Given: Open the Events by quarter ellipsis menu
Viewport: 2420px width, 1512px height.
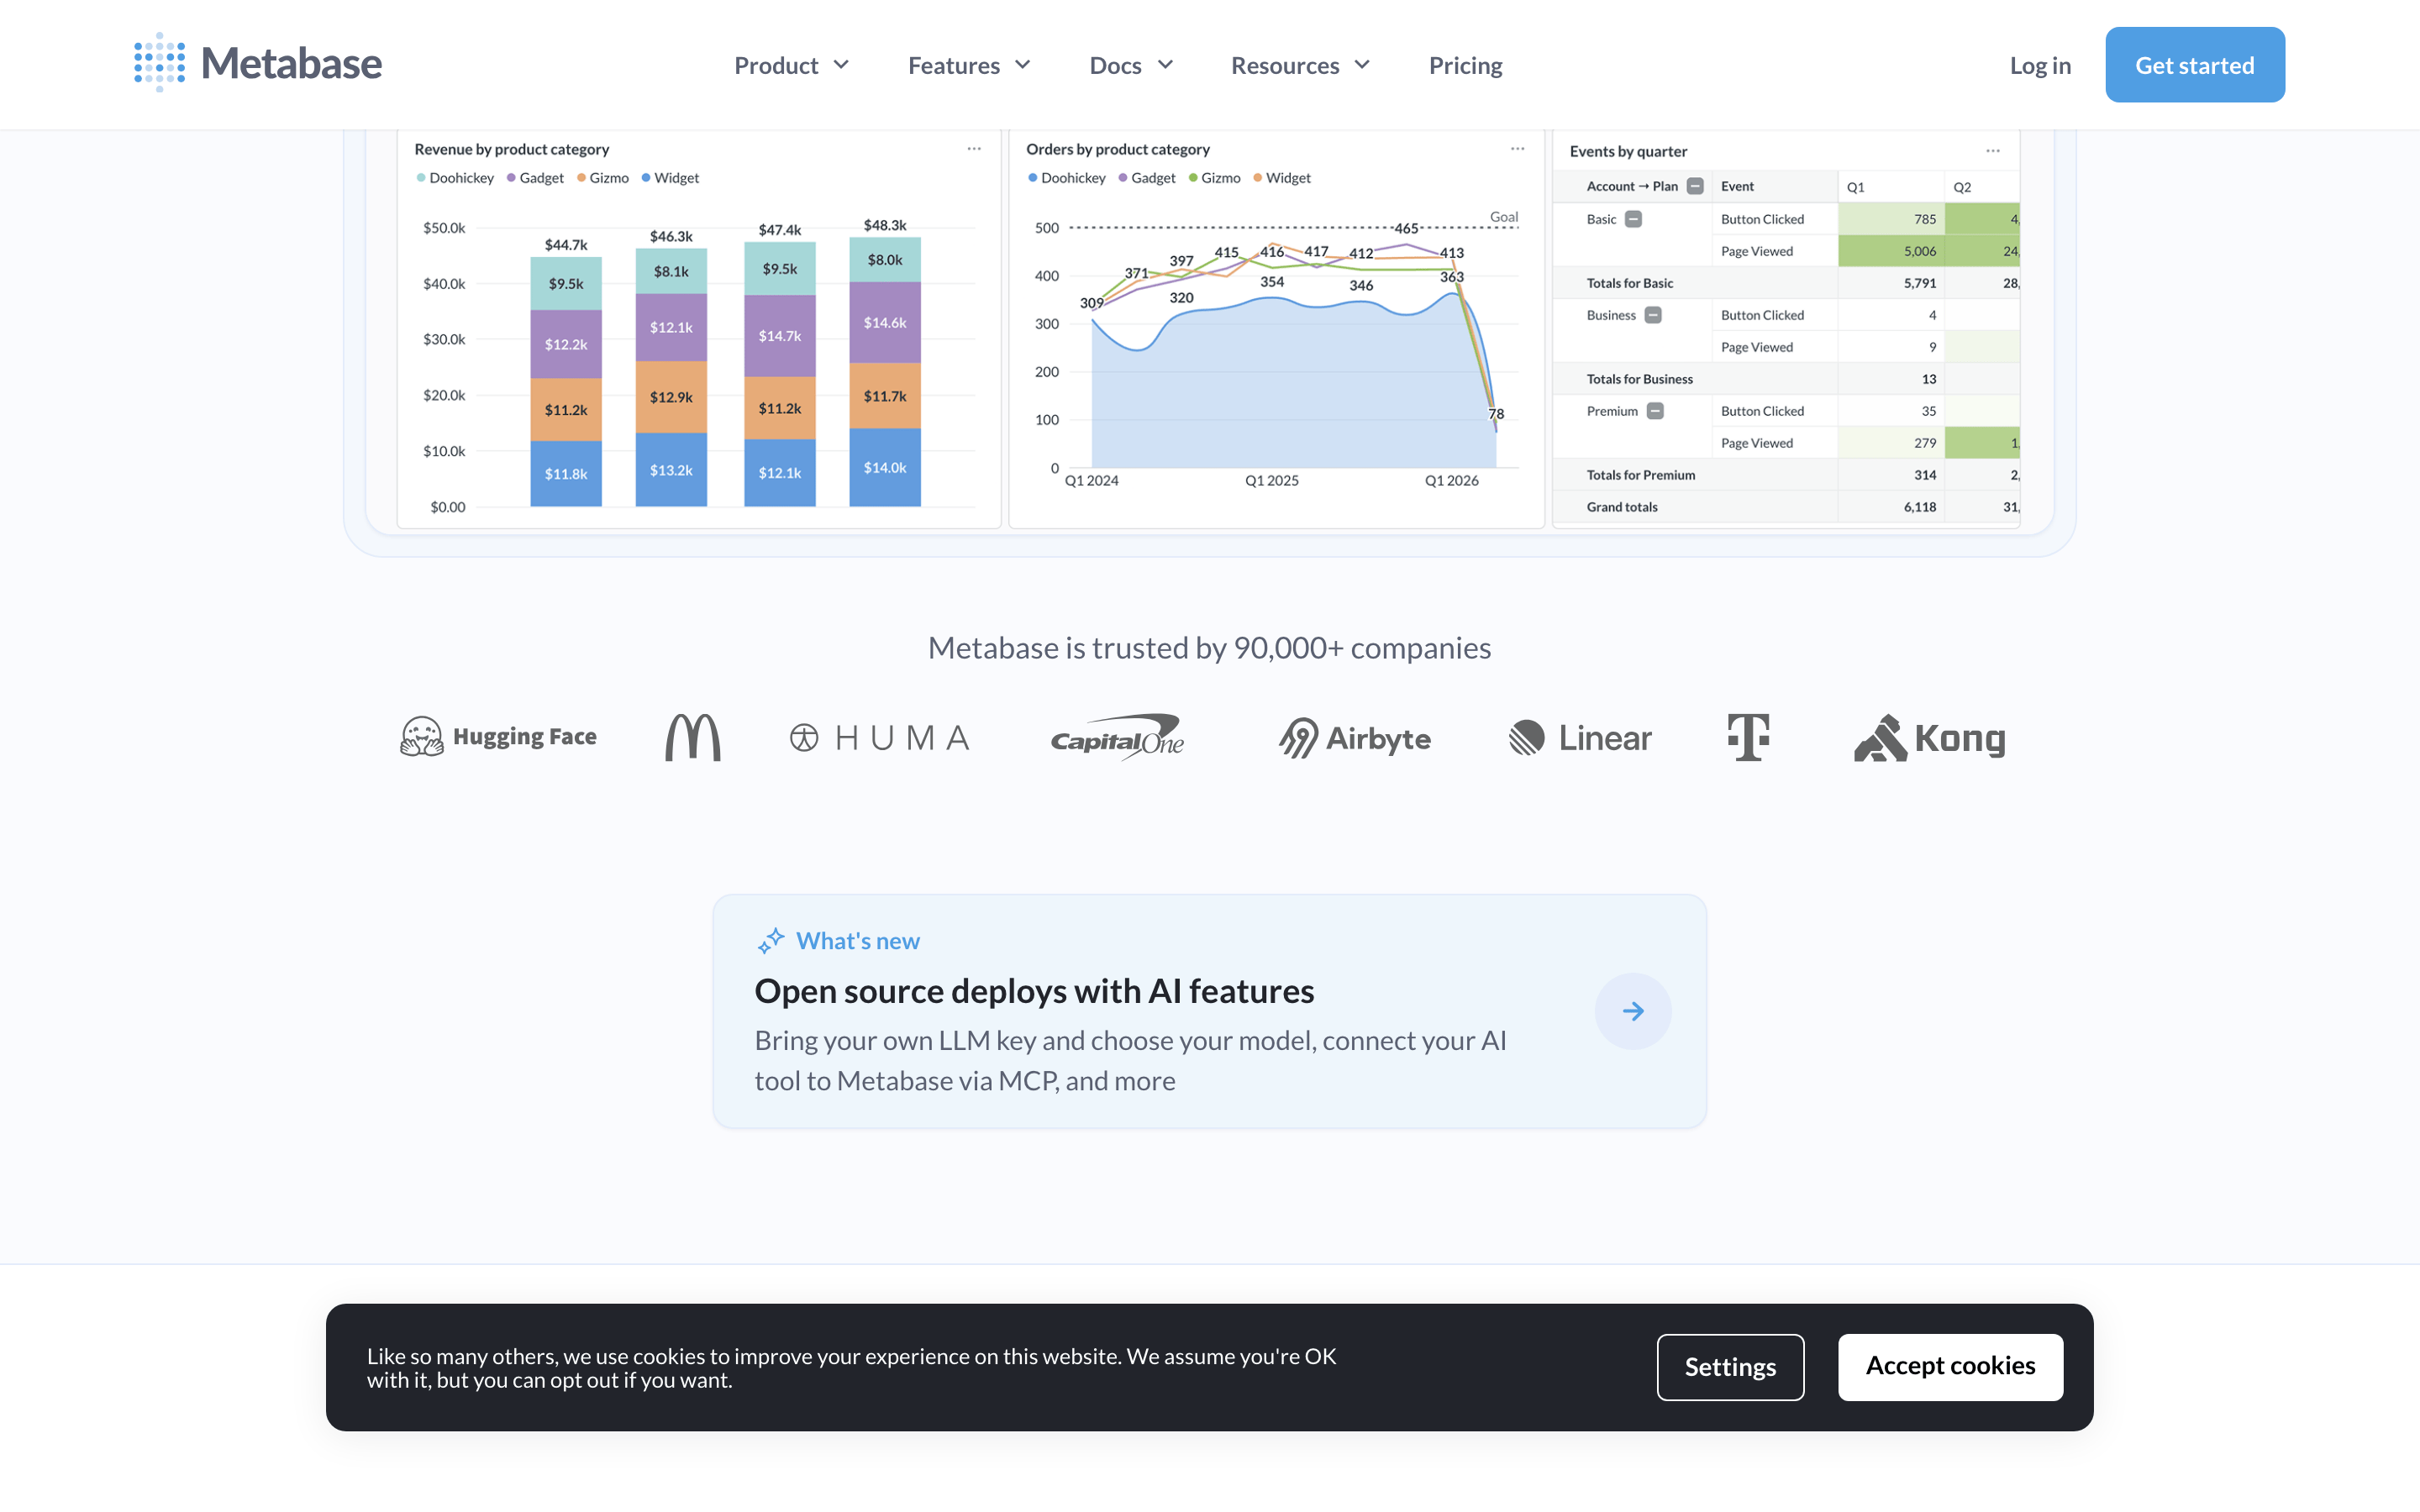Looking at the screenshot, I should (1993, 151).
